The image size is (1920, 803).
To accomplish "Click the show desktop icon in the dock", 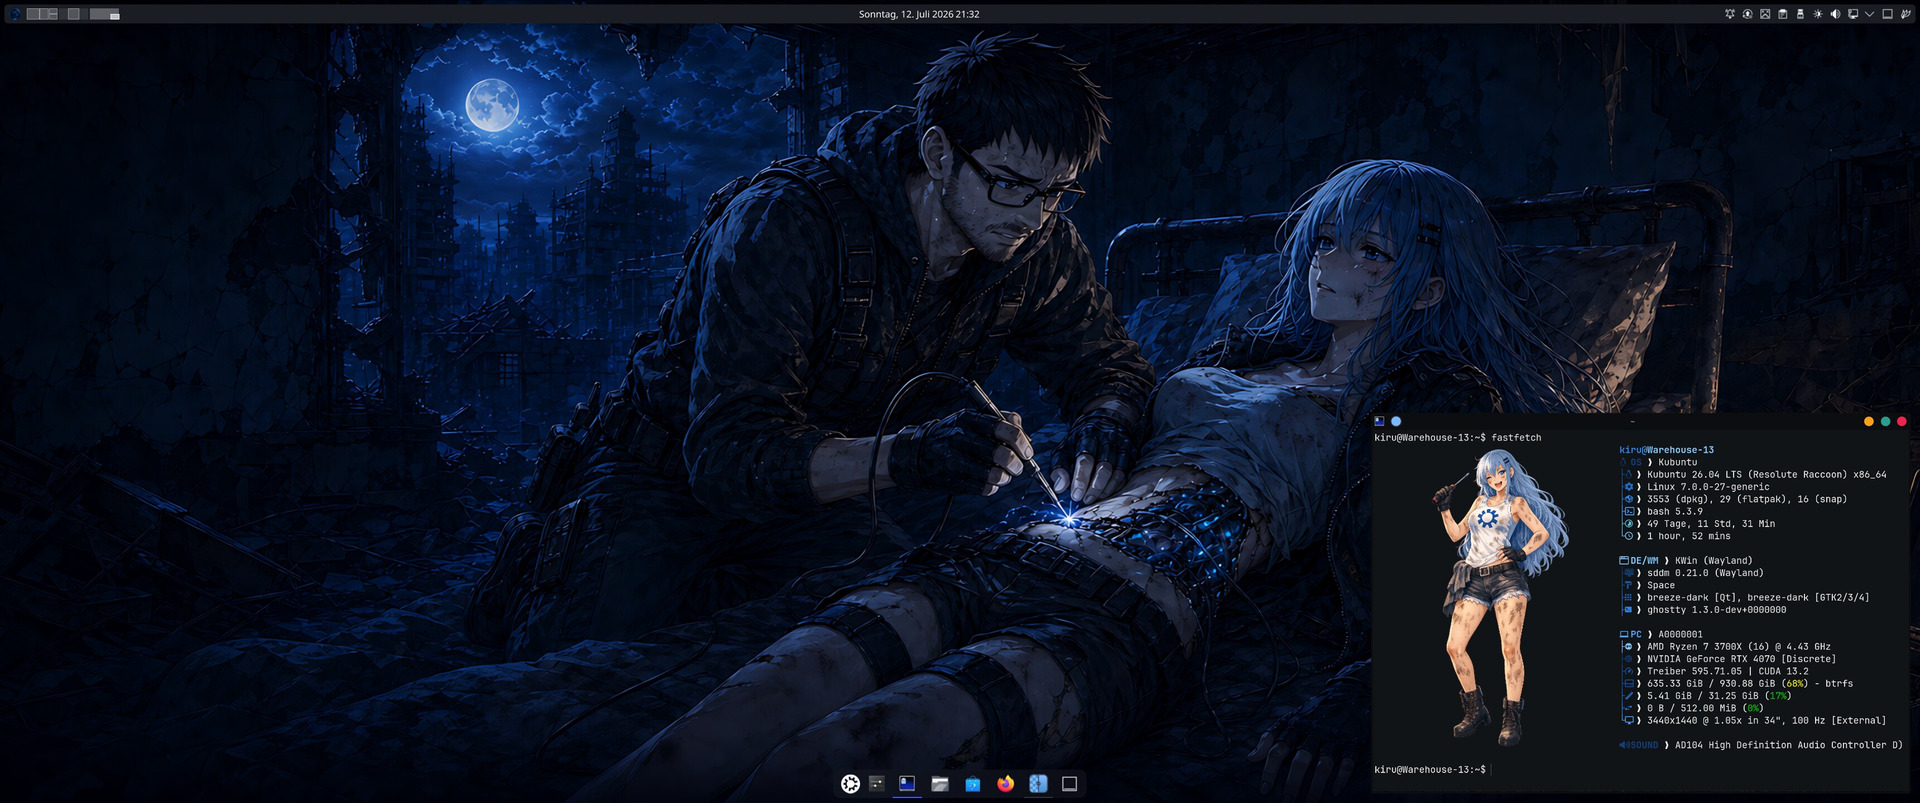I will click(1069, 784).
